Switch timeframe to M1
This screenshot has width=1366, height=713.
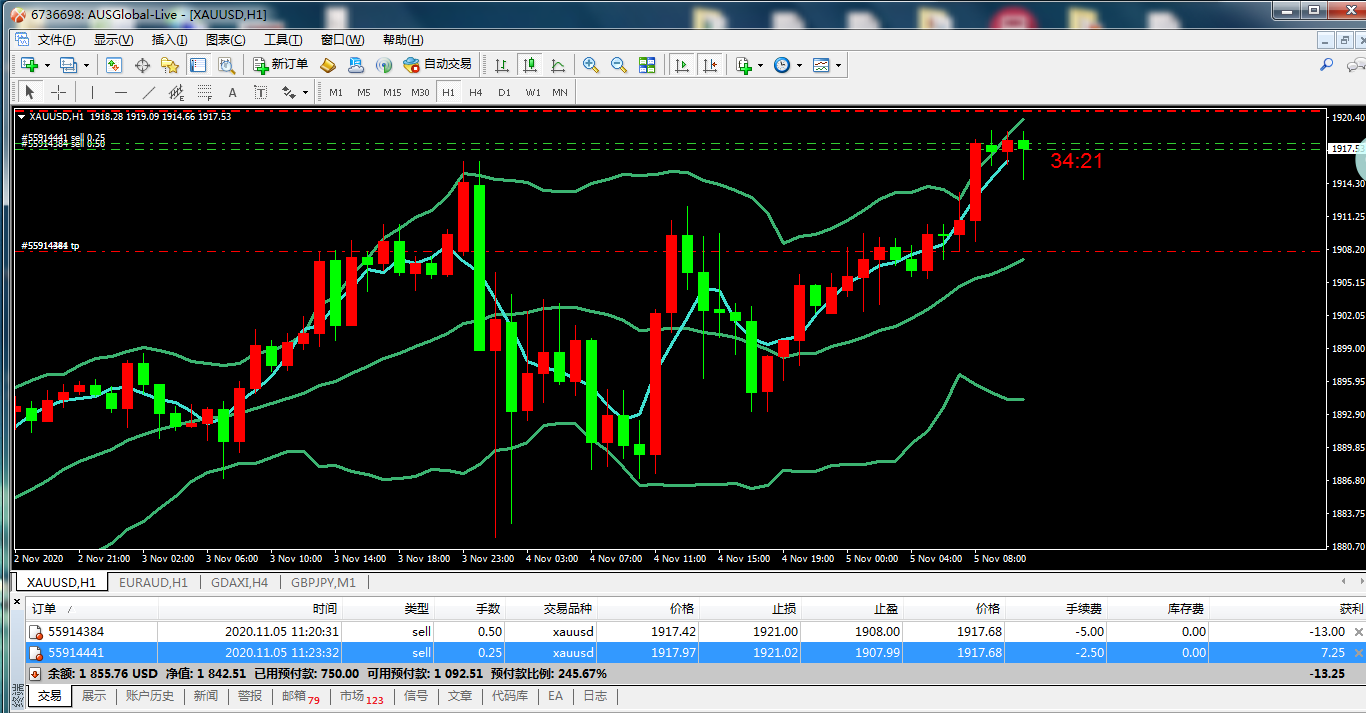336,92
